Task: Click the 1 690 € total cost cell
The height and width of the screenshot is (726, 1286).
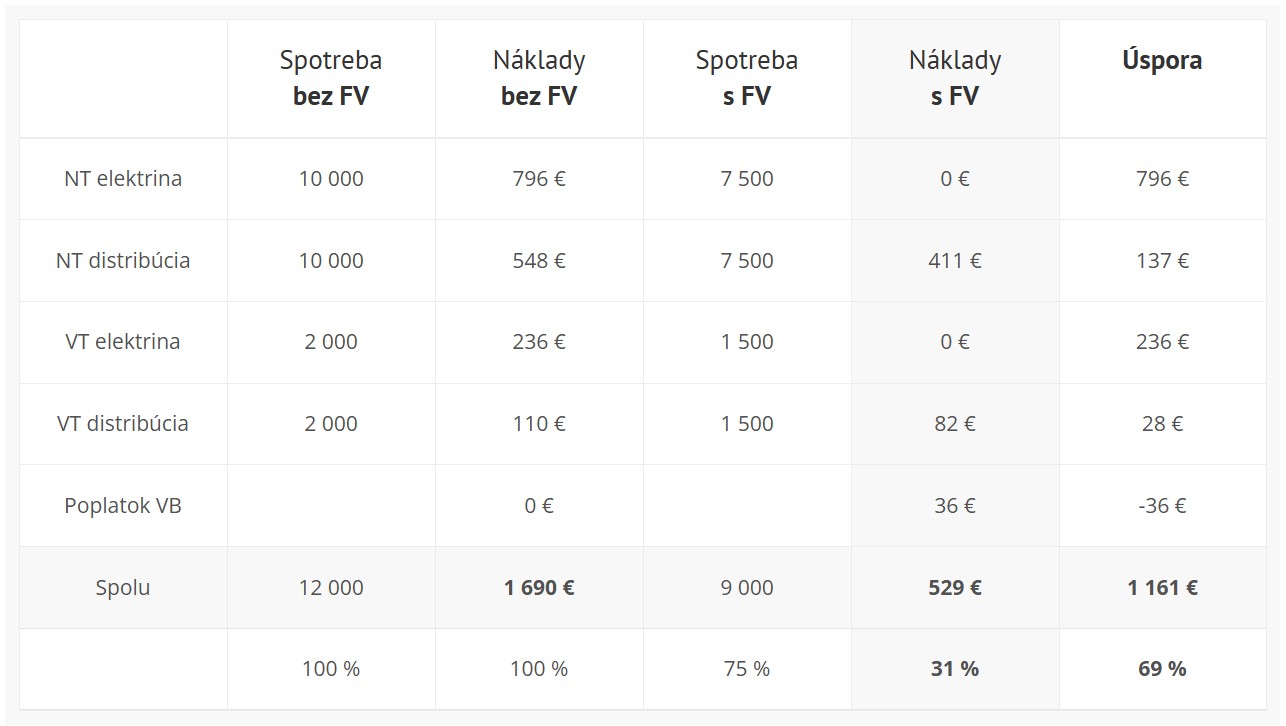Action: (539, 588)
